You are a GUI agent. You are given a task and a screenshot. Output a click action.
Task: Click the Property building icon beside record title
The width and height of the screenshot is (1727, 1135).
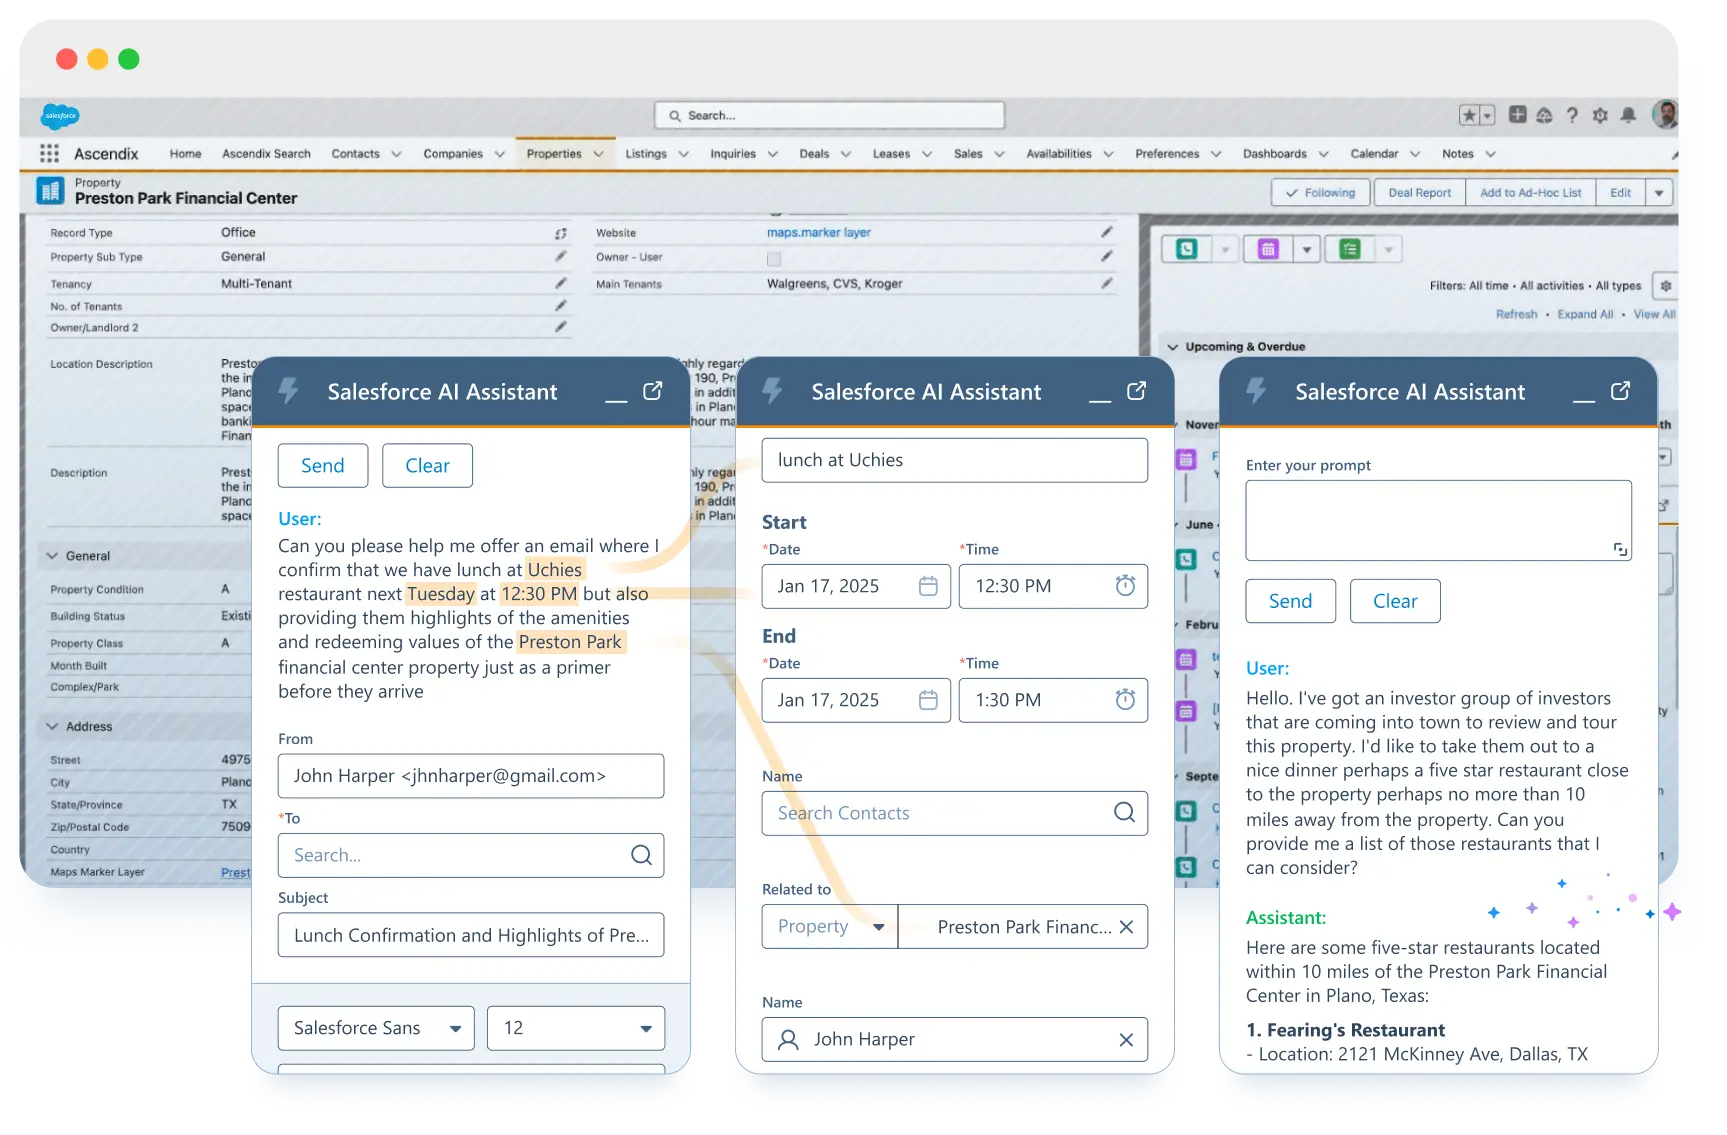point(51,190)
